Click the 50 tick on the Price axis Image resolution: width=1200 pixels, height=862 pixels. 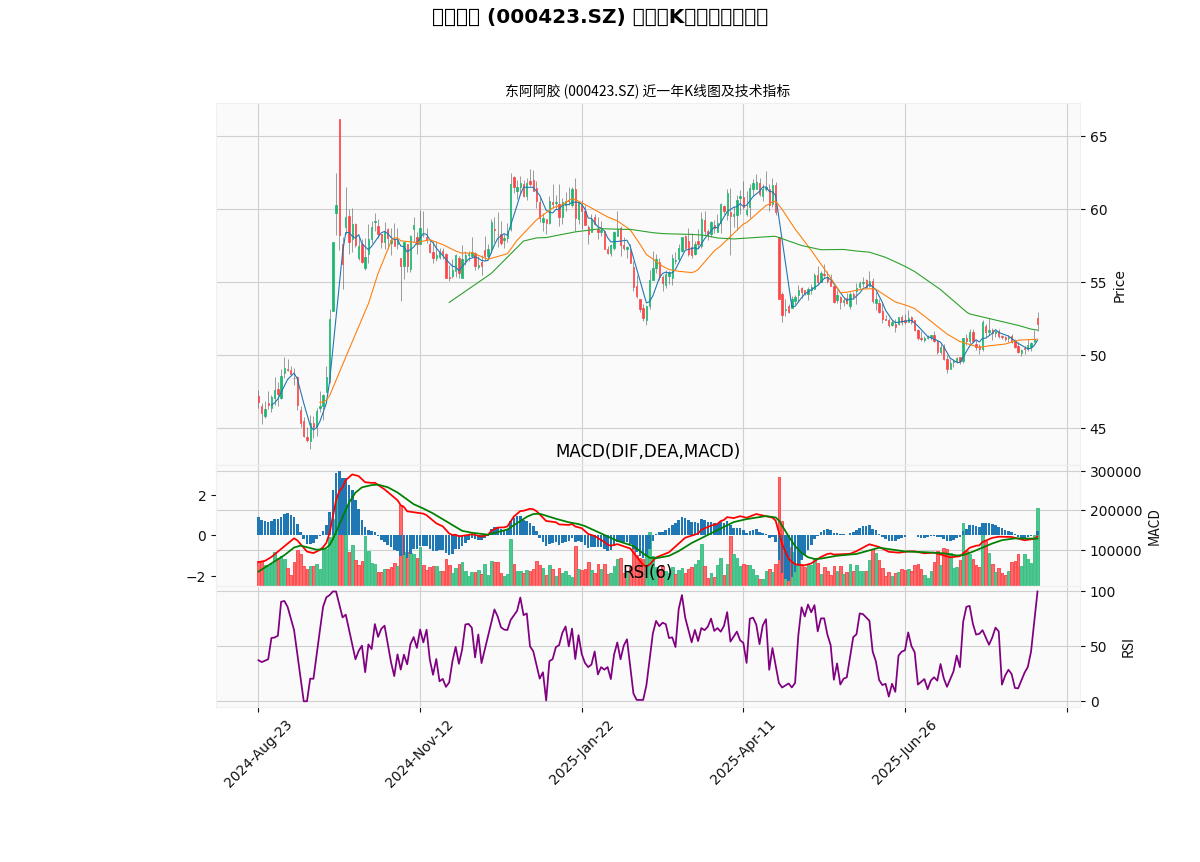pos(1099,356)
